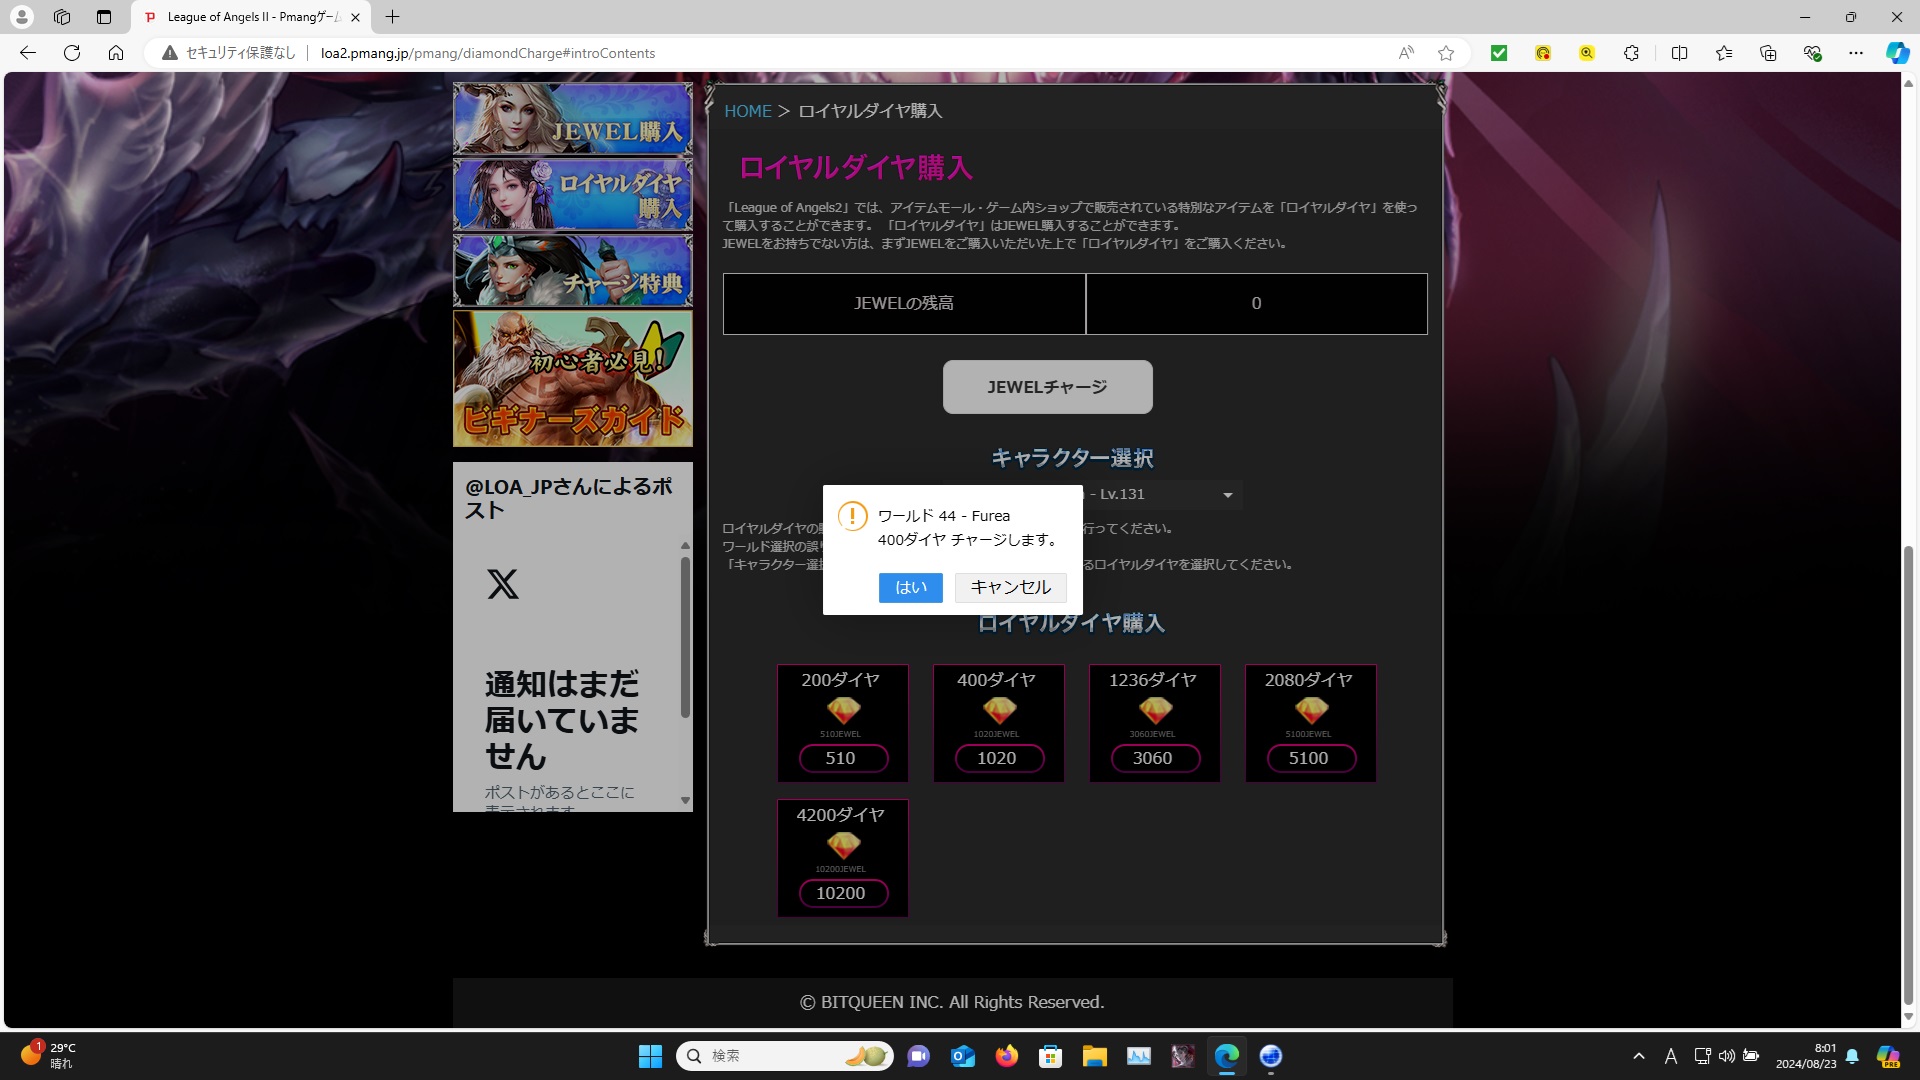Toggle the favorites star for this page

1445,53
